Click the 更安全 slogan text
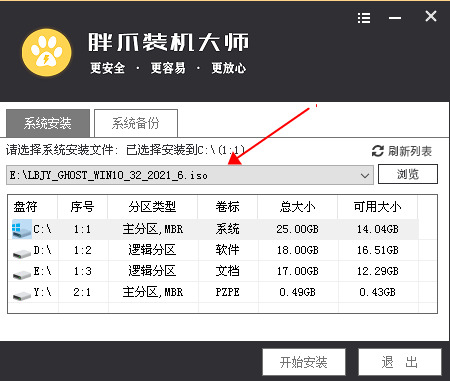 pos(108,68)
